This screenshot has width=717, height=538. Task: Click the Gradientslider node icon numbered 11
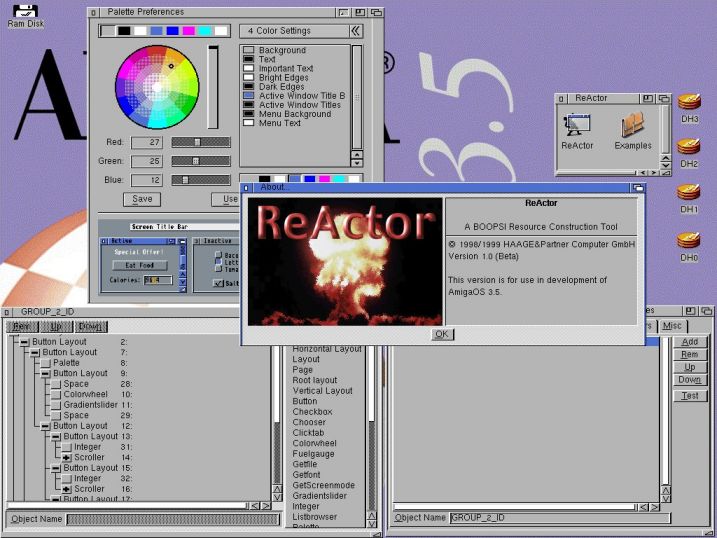click(56, 405)
